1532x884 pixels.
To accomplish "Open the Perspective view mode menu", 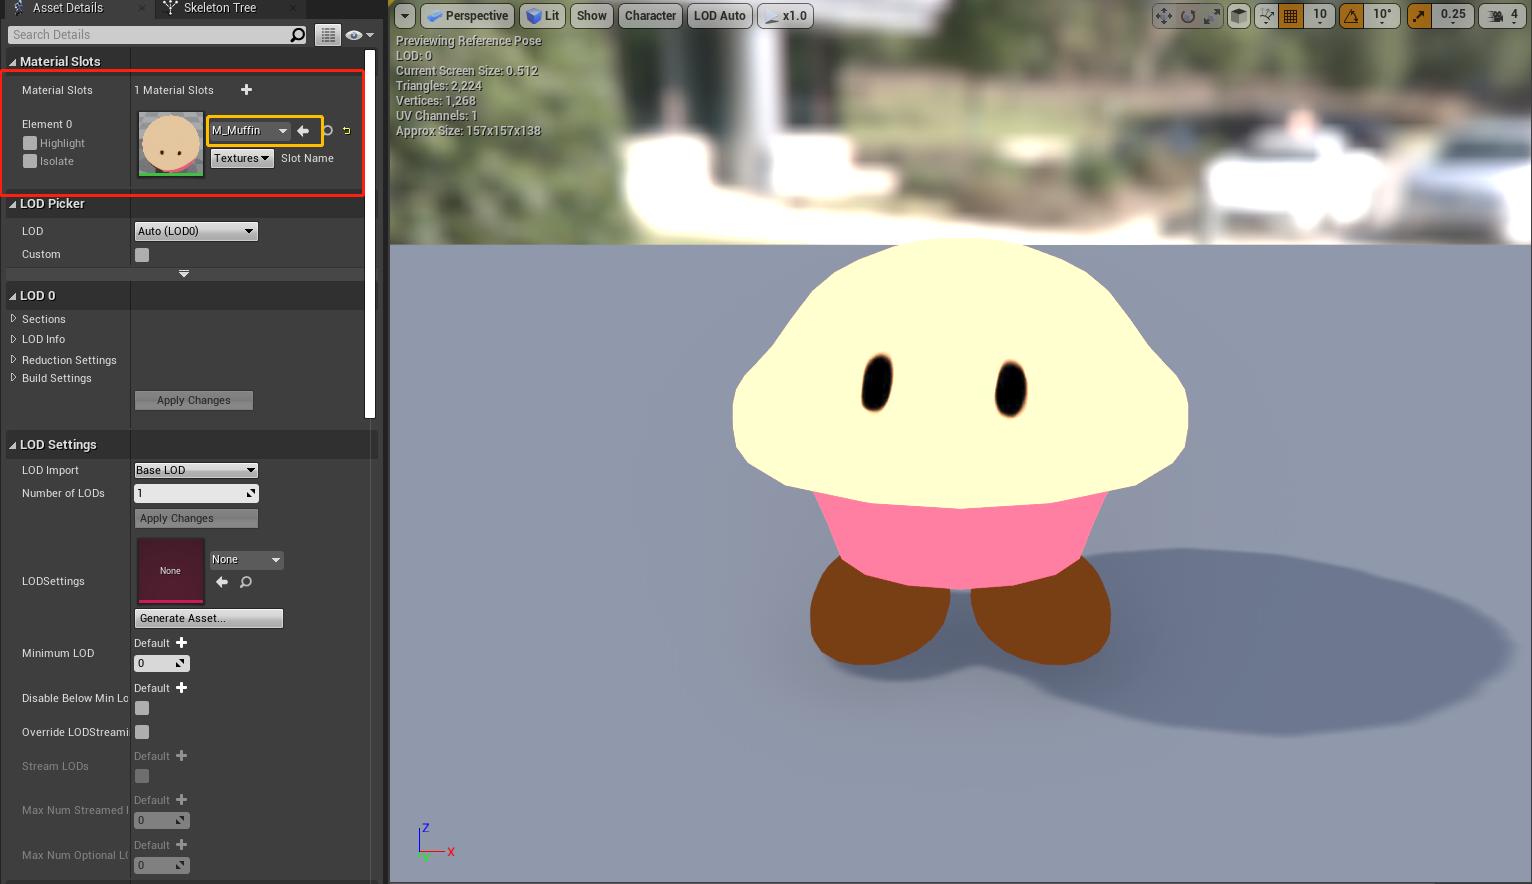I will pos(467,16).
